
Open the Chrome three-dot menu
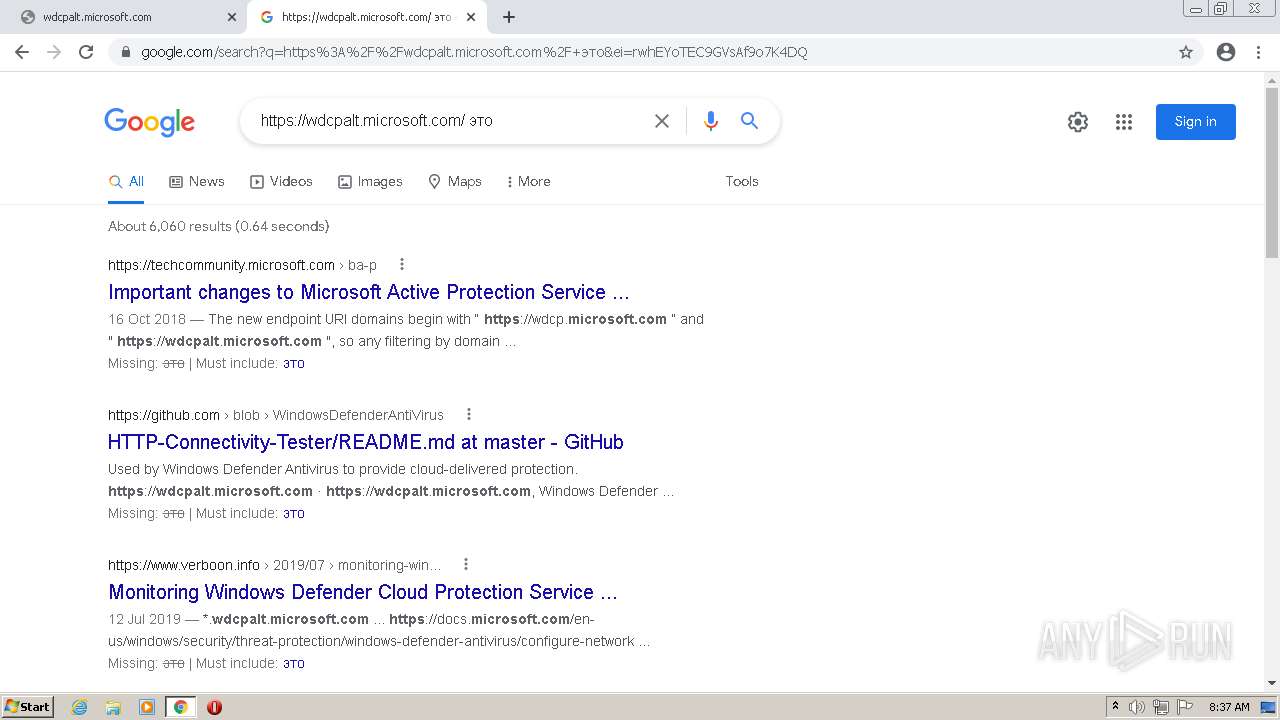pos(1258,52)
